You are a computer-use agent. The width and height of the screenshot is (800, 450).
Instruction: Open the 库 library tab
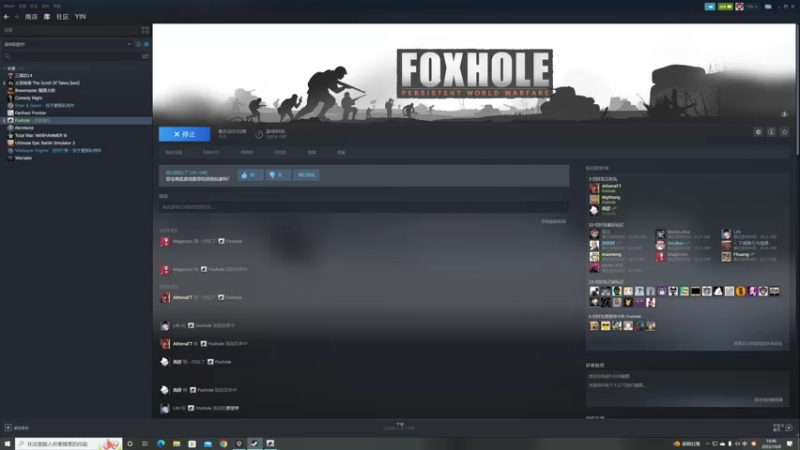[x=47, y=17]
